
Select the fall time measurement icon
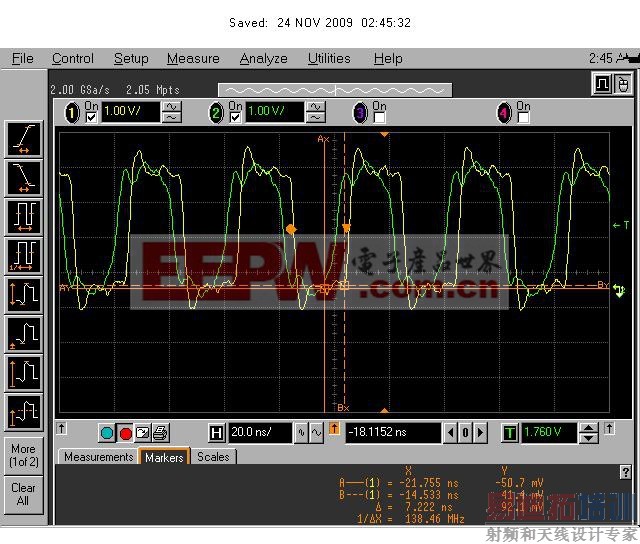point(24,178)
